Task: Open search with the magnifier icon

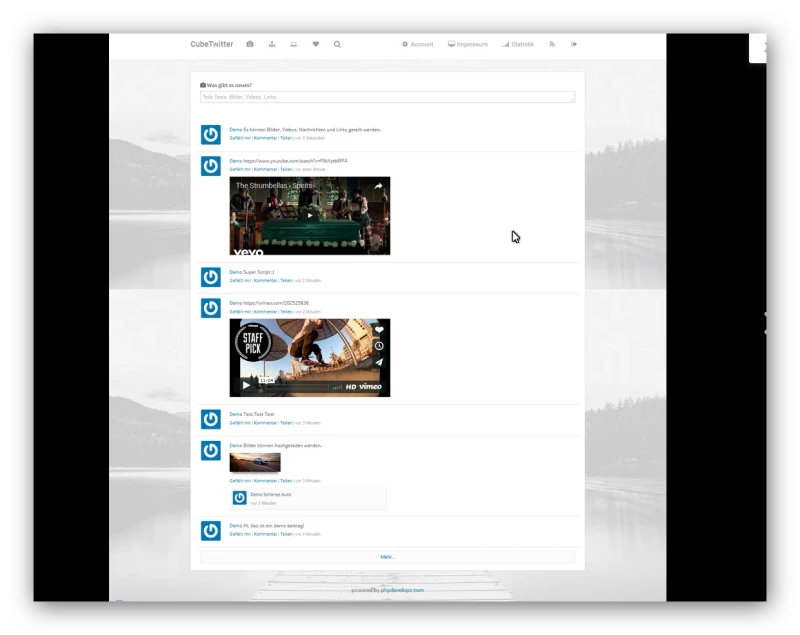Action: point(337,44)
